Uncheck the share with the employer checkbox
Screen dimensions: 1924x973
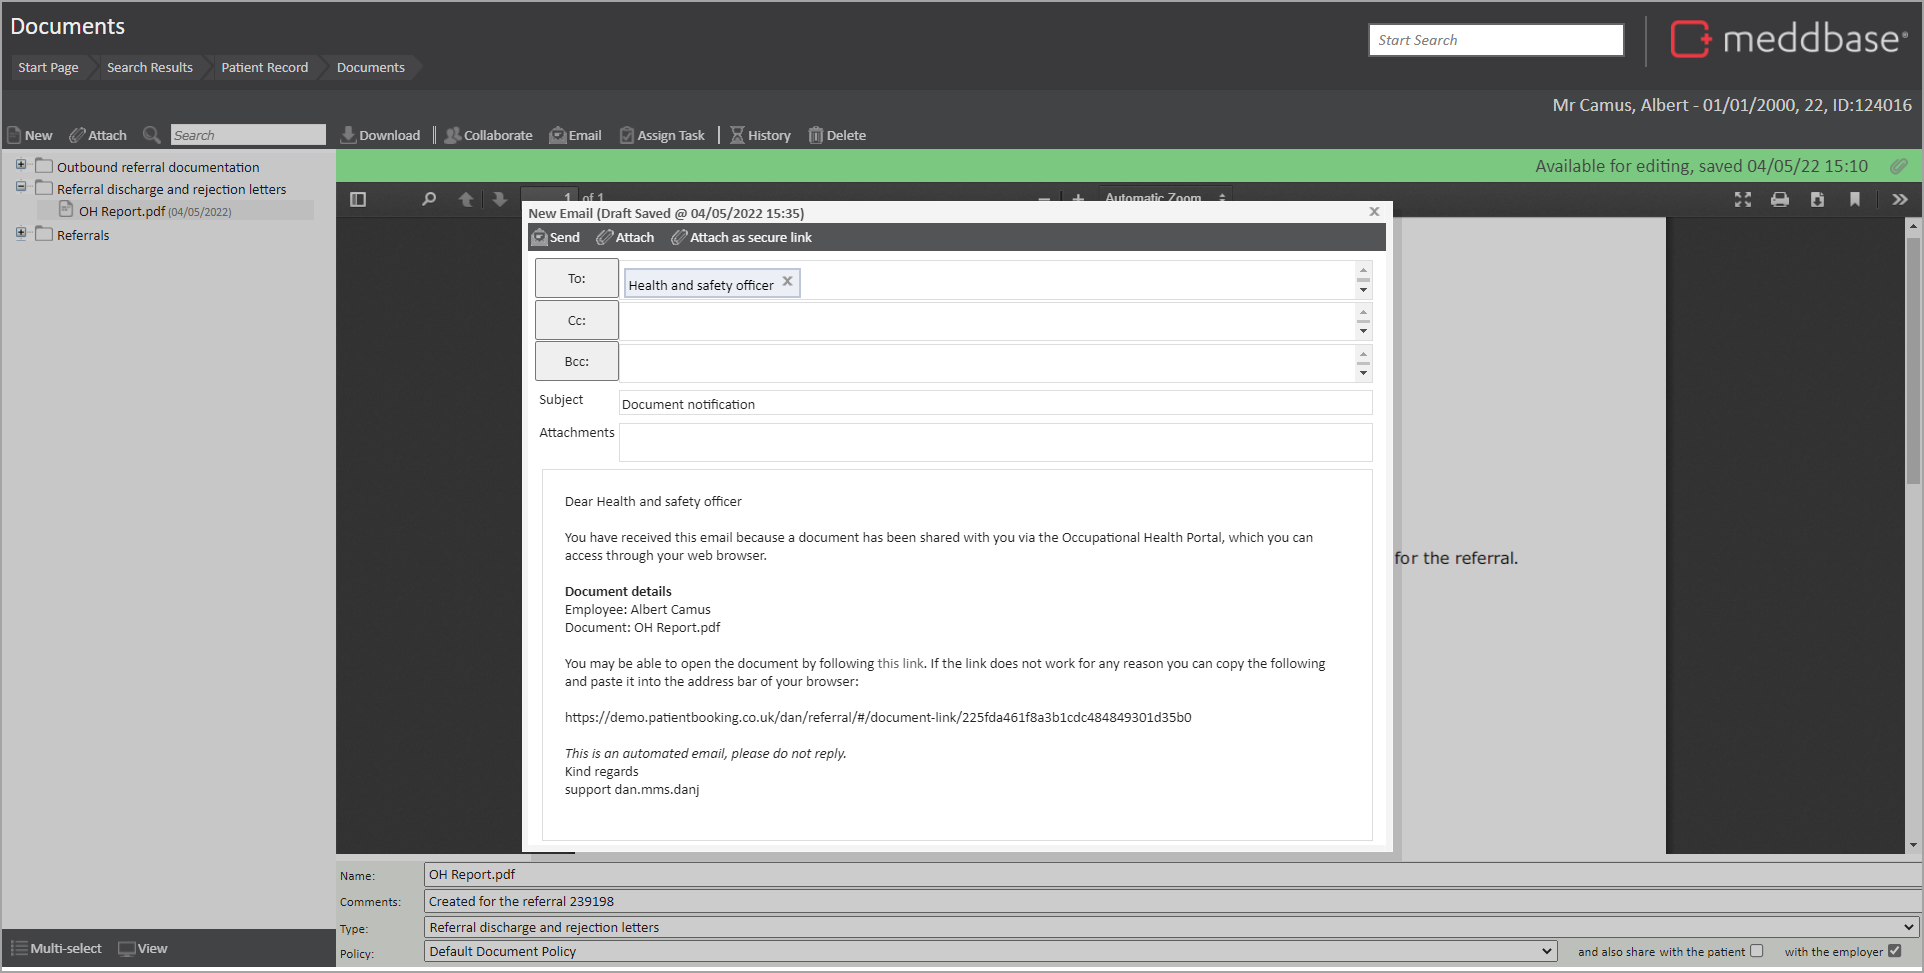[x=1894, y=951]
